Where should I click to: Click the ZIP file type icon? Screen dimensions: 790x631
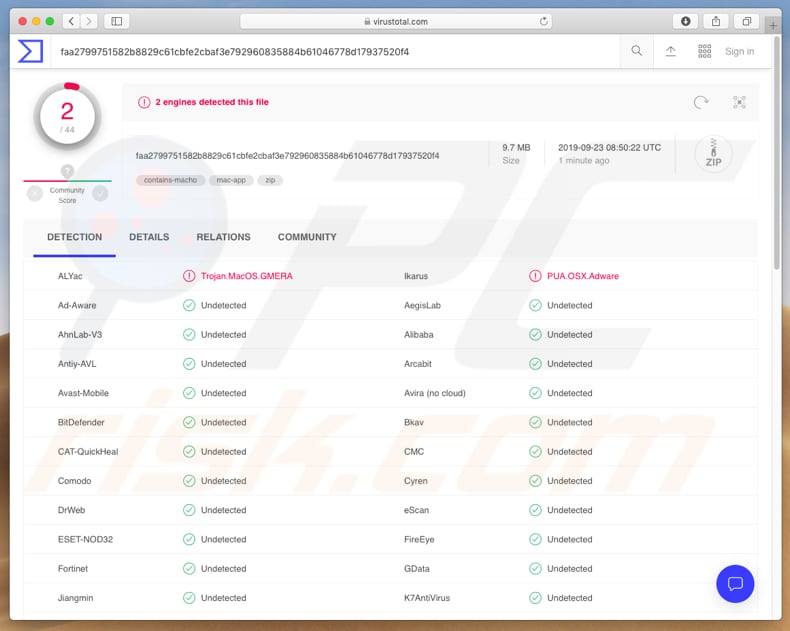coord(713,153)
